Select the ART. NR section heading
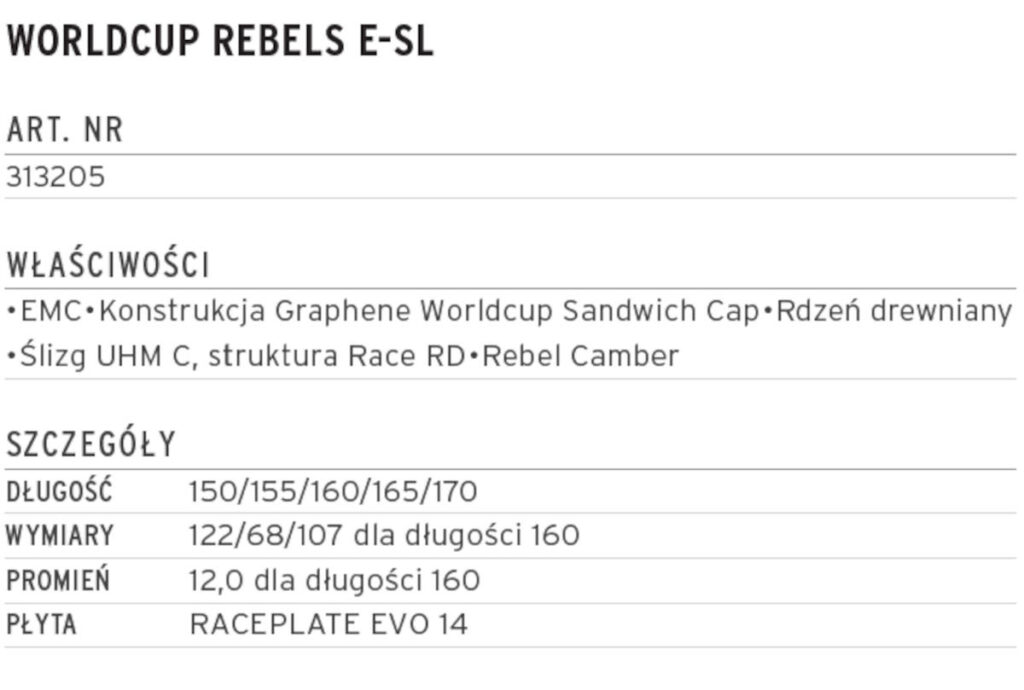This screenshot has height=690, width=1024. [64, 132]
